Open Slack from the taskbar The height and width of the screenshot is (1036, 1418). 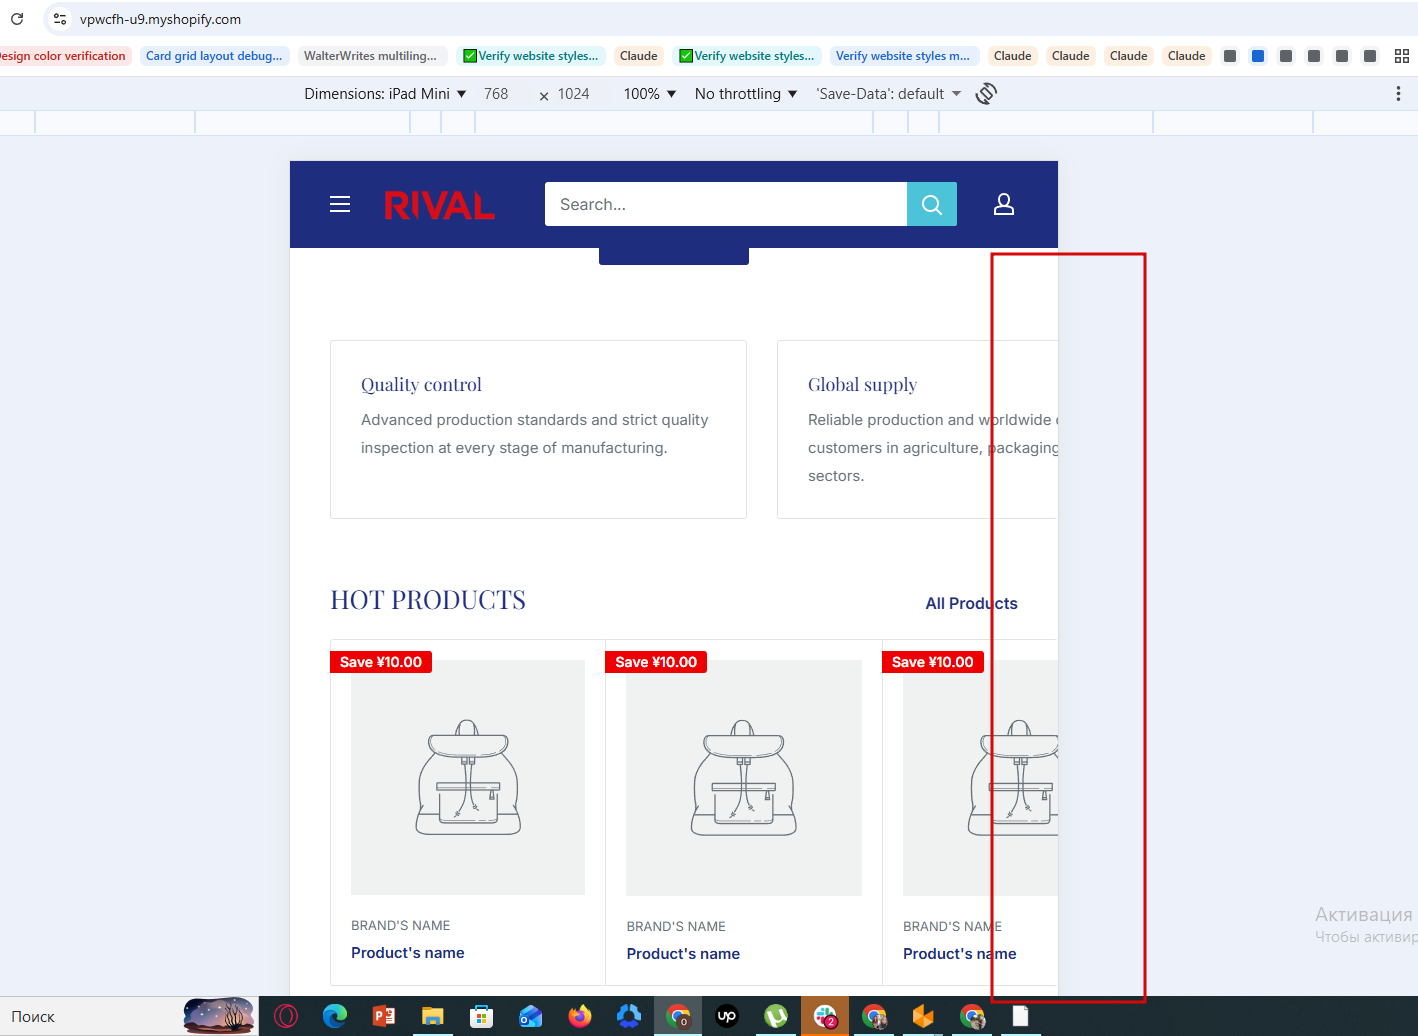[x=825, y=1016]
